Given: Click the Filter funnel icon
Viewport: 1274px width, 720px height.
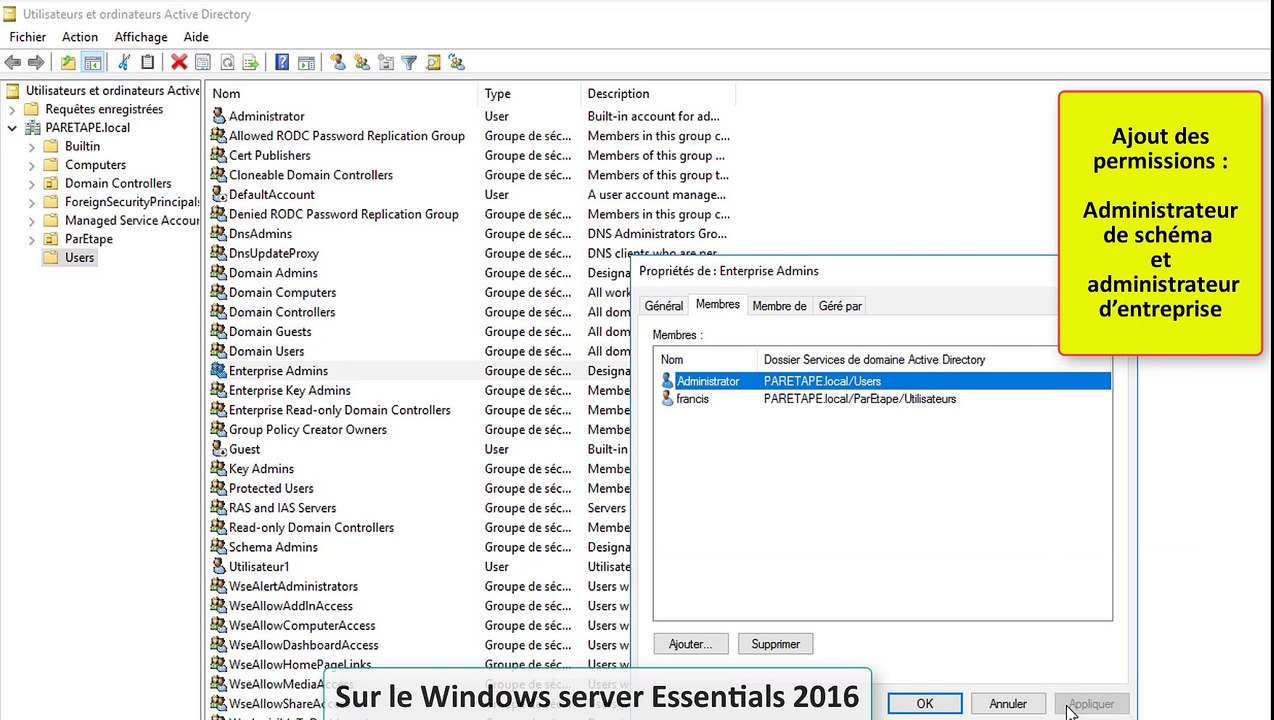Looking at the screenshot, I should click(x=409, y=62).
